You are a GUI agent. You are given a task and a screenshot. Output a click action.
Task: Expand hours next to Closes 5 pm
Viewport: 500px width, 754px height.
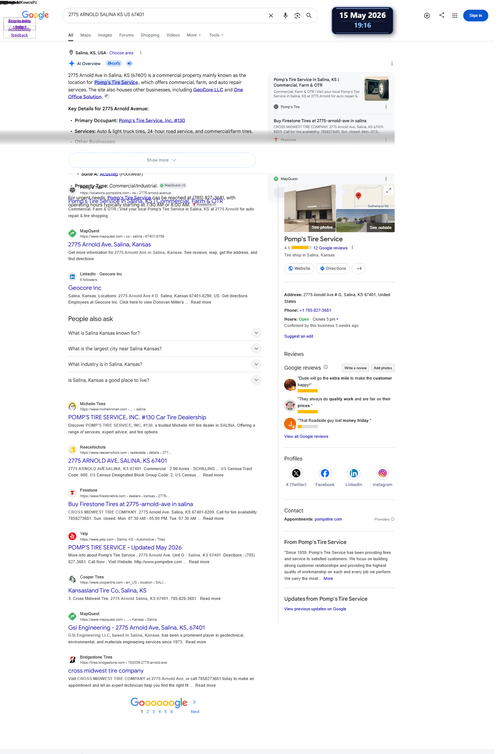338,319
